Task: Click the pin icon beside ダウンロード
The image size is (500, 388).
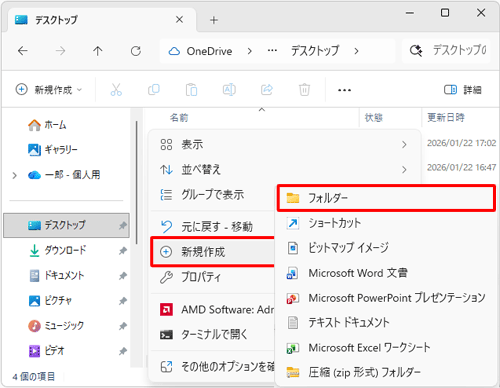Action: [x=123, y=251]
